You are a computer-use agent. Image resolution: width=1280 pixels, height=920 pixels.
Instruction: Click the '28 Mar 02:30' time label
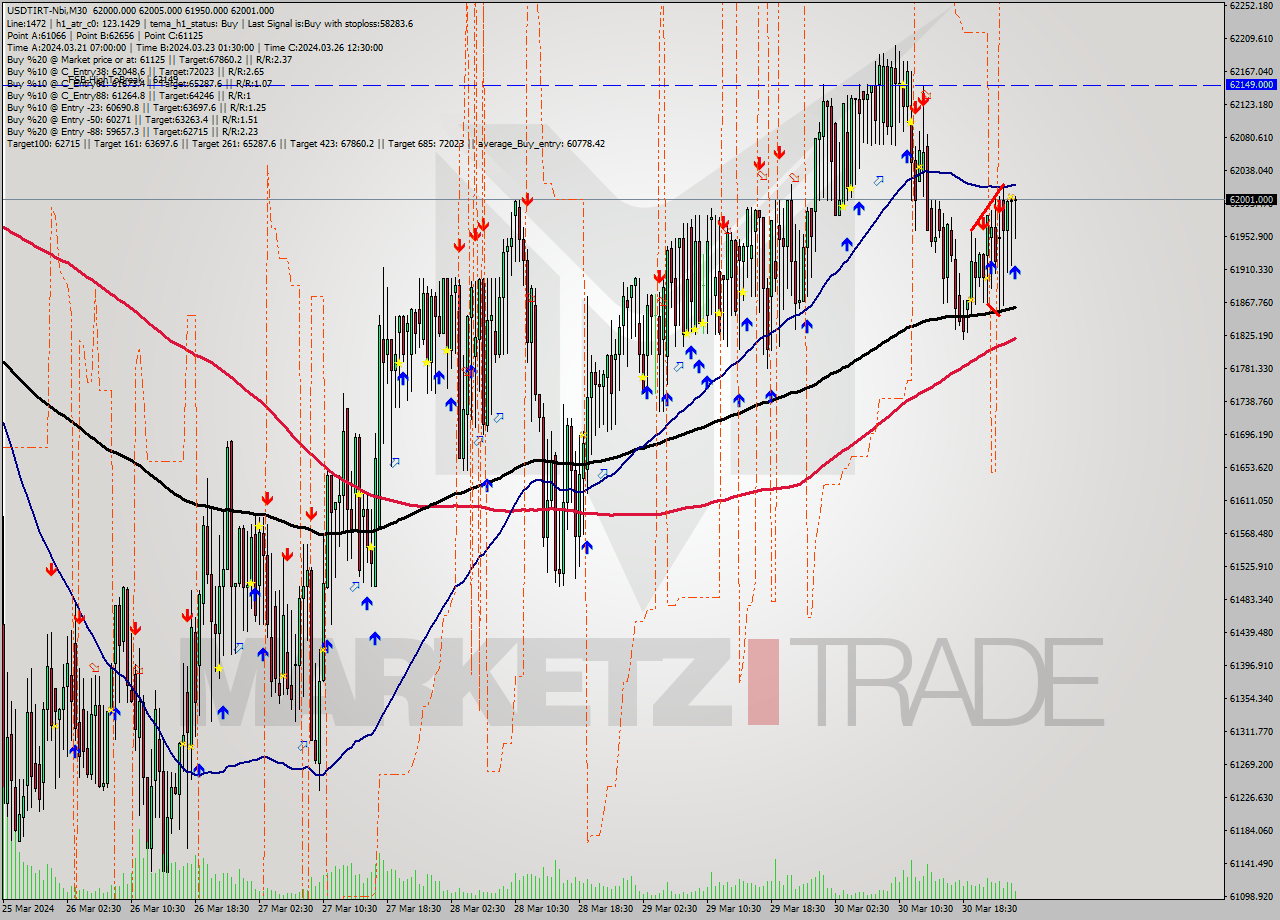478,909
